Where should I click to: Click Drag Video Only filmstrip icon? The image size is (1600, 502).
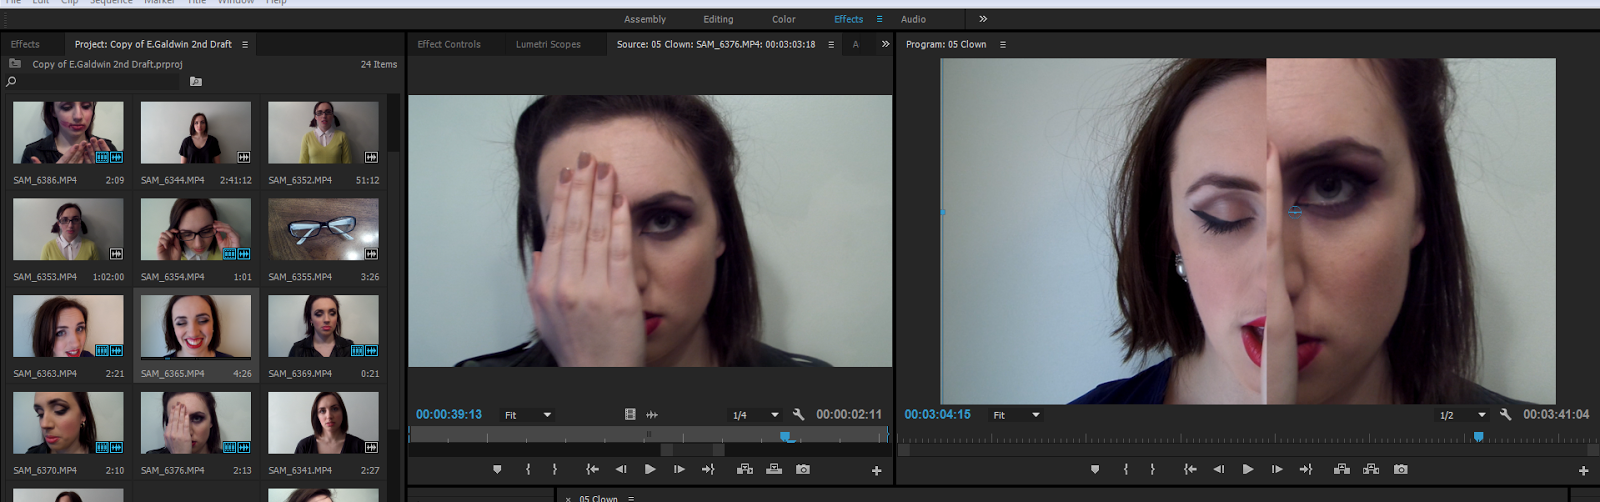coord(630,414)
